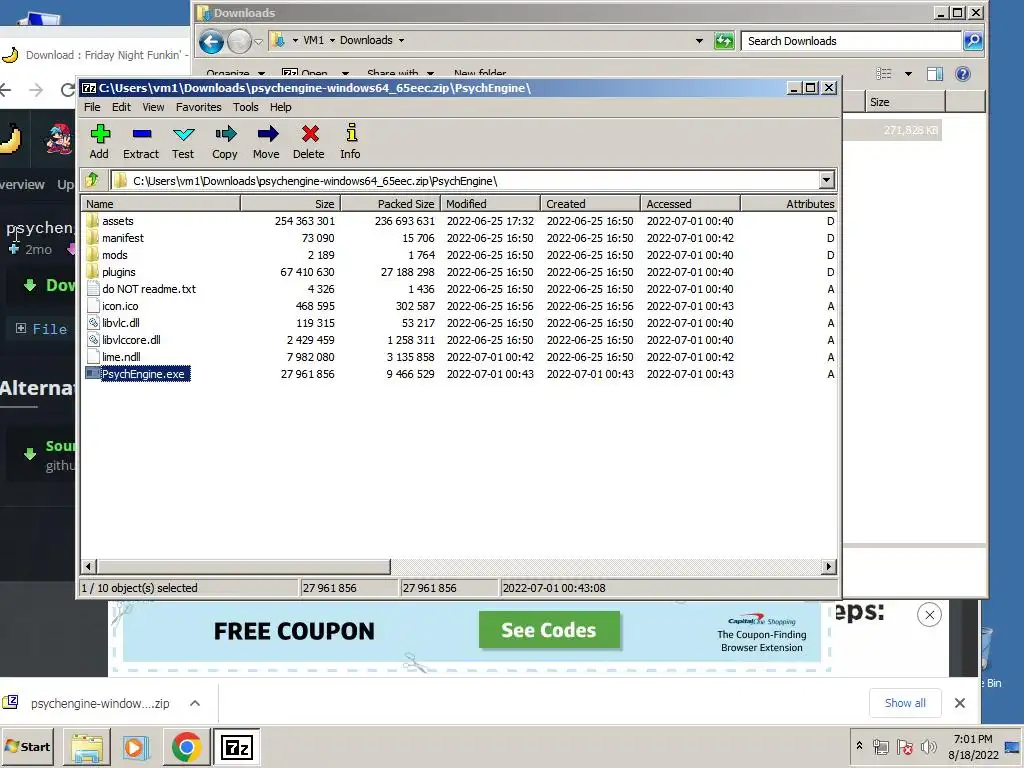This screenshot has width=1024, height=768.
Task: Open Windows Explorer from the taskbar
Action: click(x=87, y=747)
